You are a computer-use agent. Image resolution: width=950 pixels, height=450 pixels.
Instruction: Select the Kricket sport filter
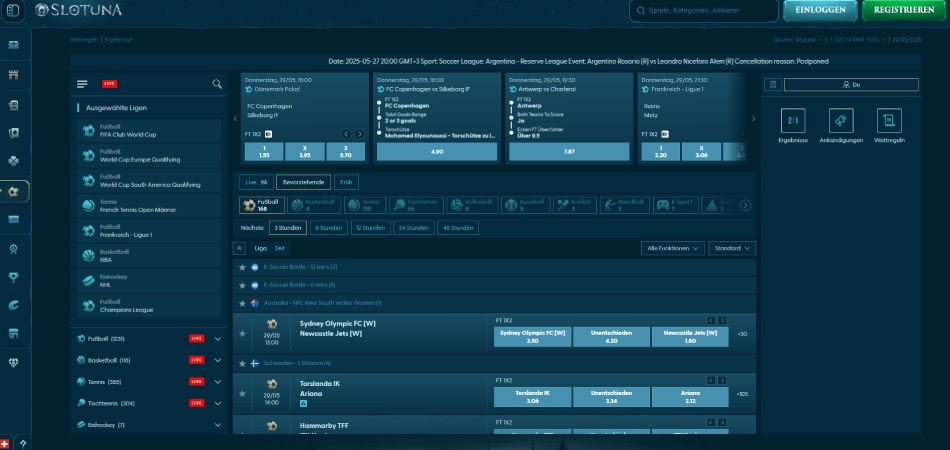coord(575,205)
